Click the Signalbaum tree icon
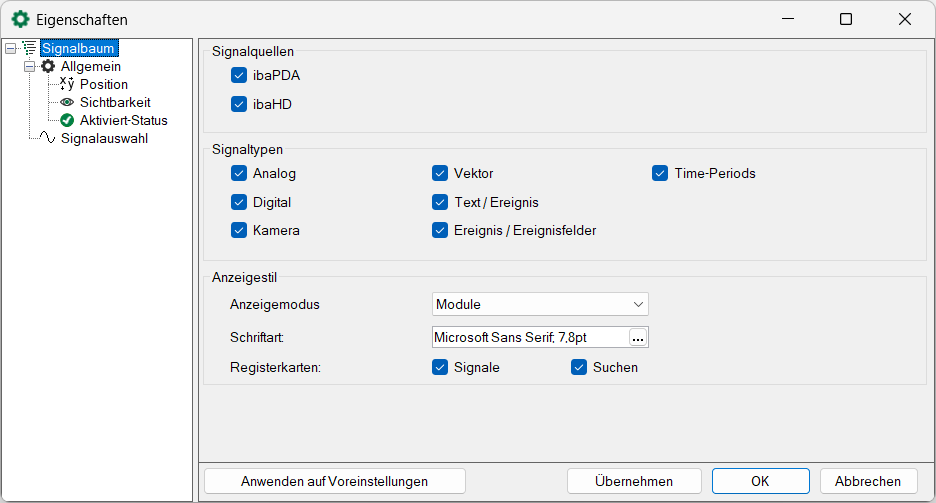The width and height of the screenshot is (936, 503). (x=29, y=48)
